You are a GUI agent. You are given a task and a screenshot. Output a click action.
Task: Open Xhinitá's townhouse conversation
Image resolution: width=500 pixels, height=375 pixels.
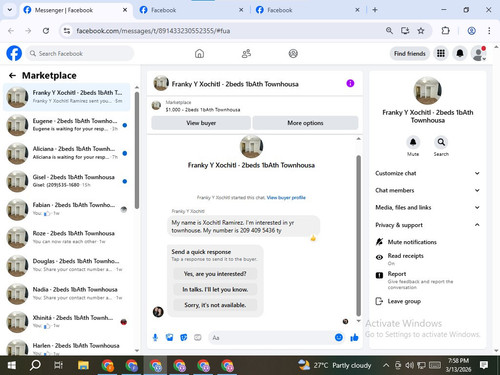coord(66,322)
